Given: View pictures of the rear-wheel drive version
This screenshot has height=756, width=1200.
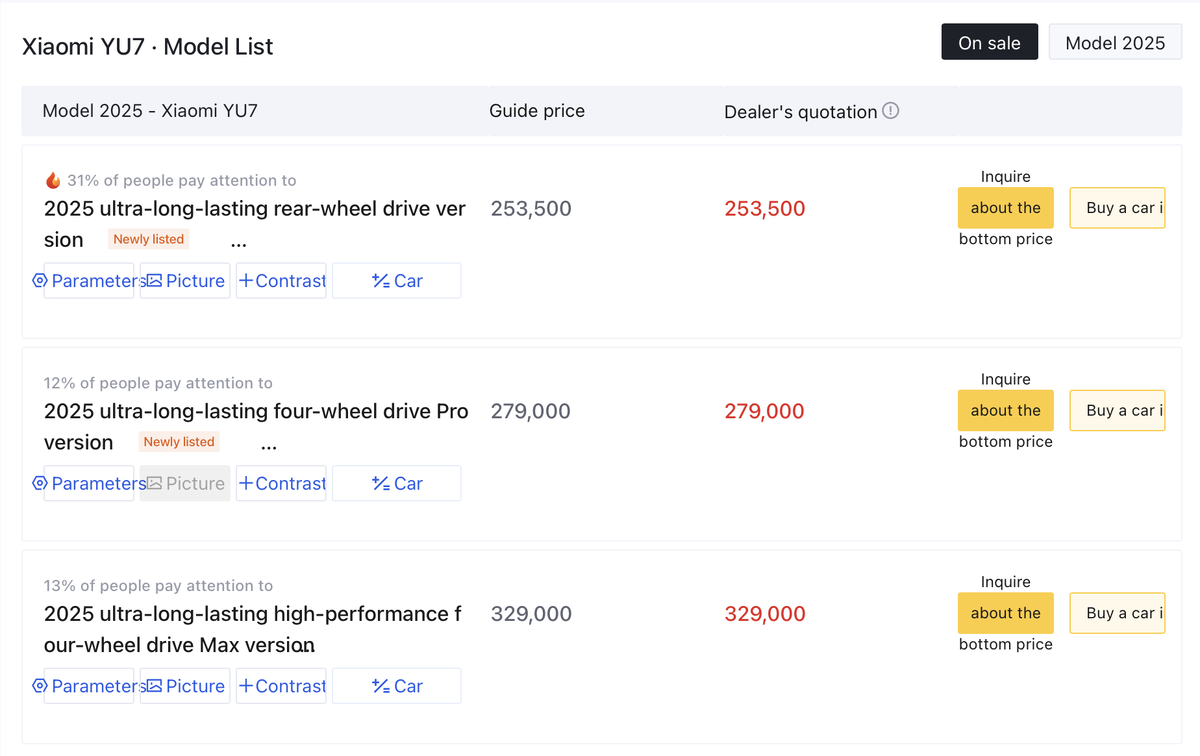Looking at the screenshot, I should coord(185,281).
